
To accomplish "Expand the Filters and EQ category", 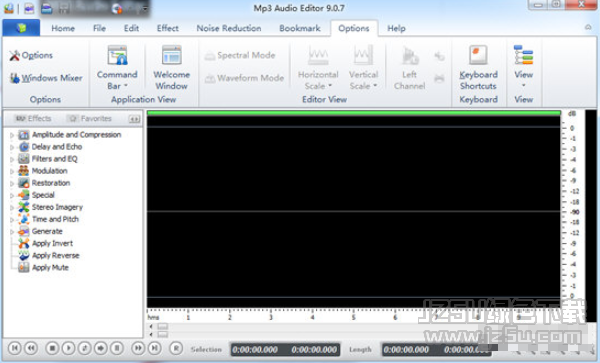I will pyautogui.click(x=11, y=159).
